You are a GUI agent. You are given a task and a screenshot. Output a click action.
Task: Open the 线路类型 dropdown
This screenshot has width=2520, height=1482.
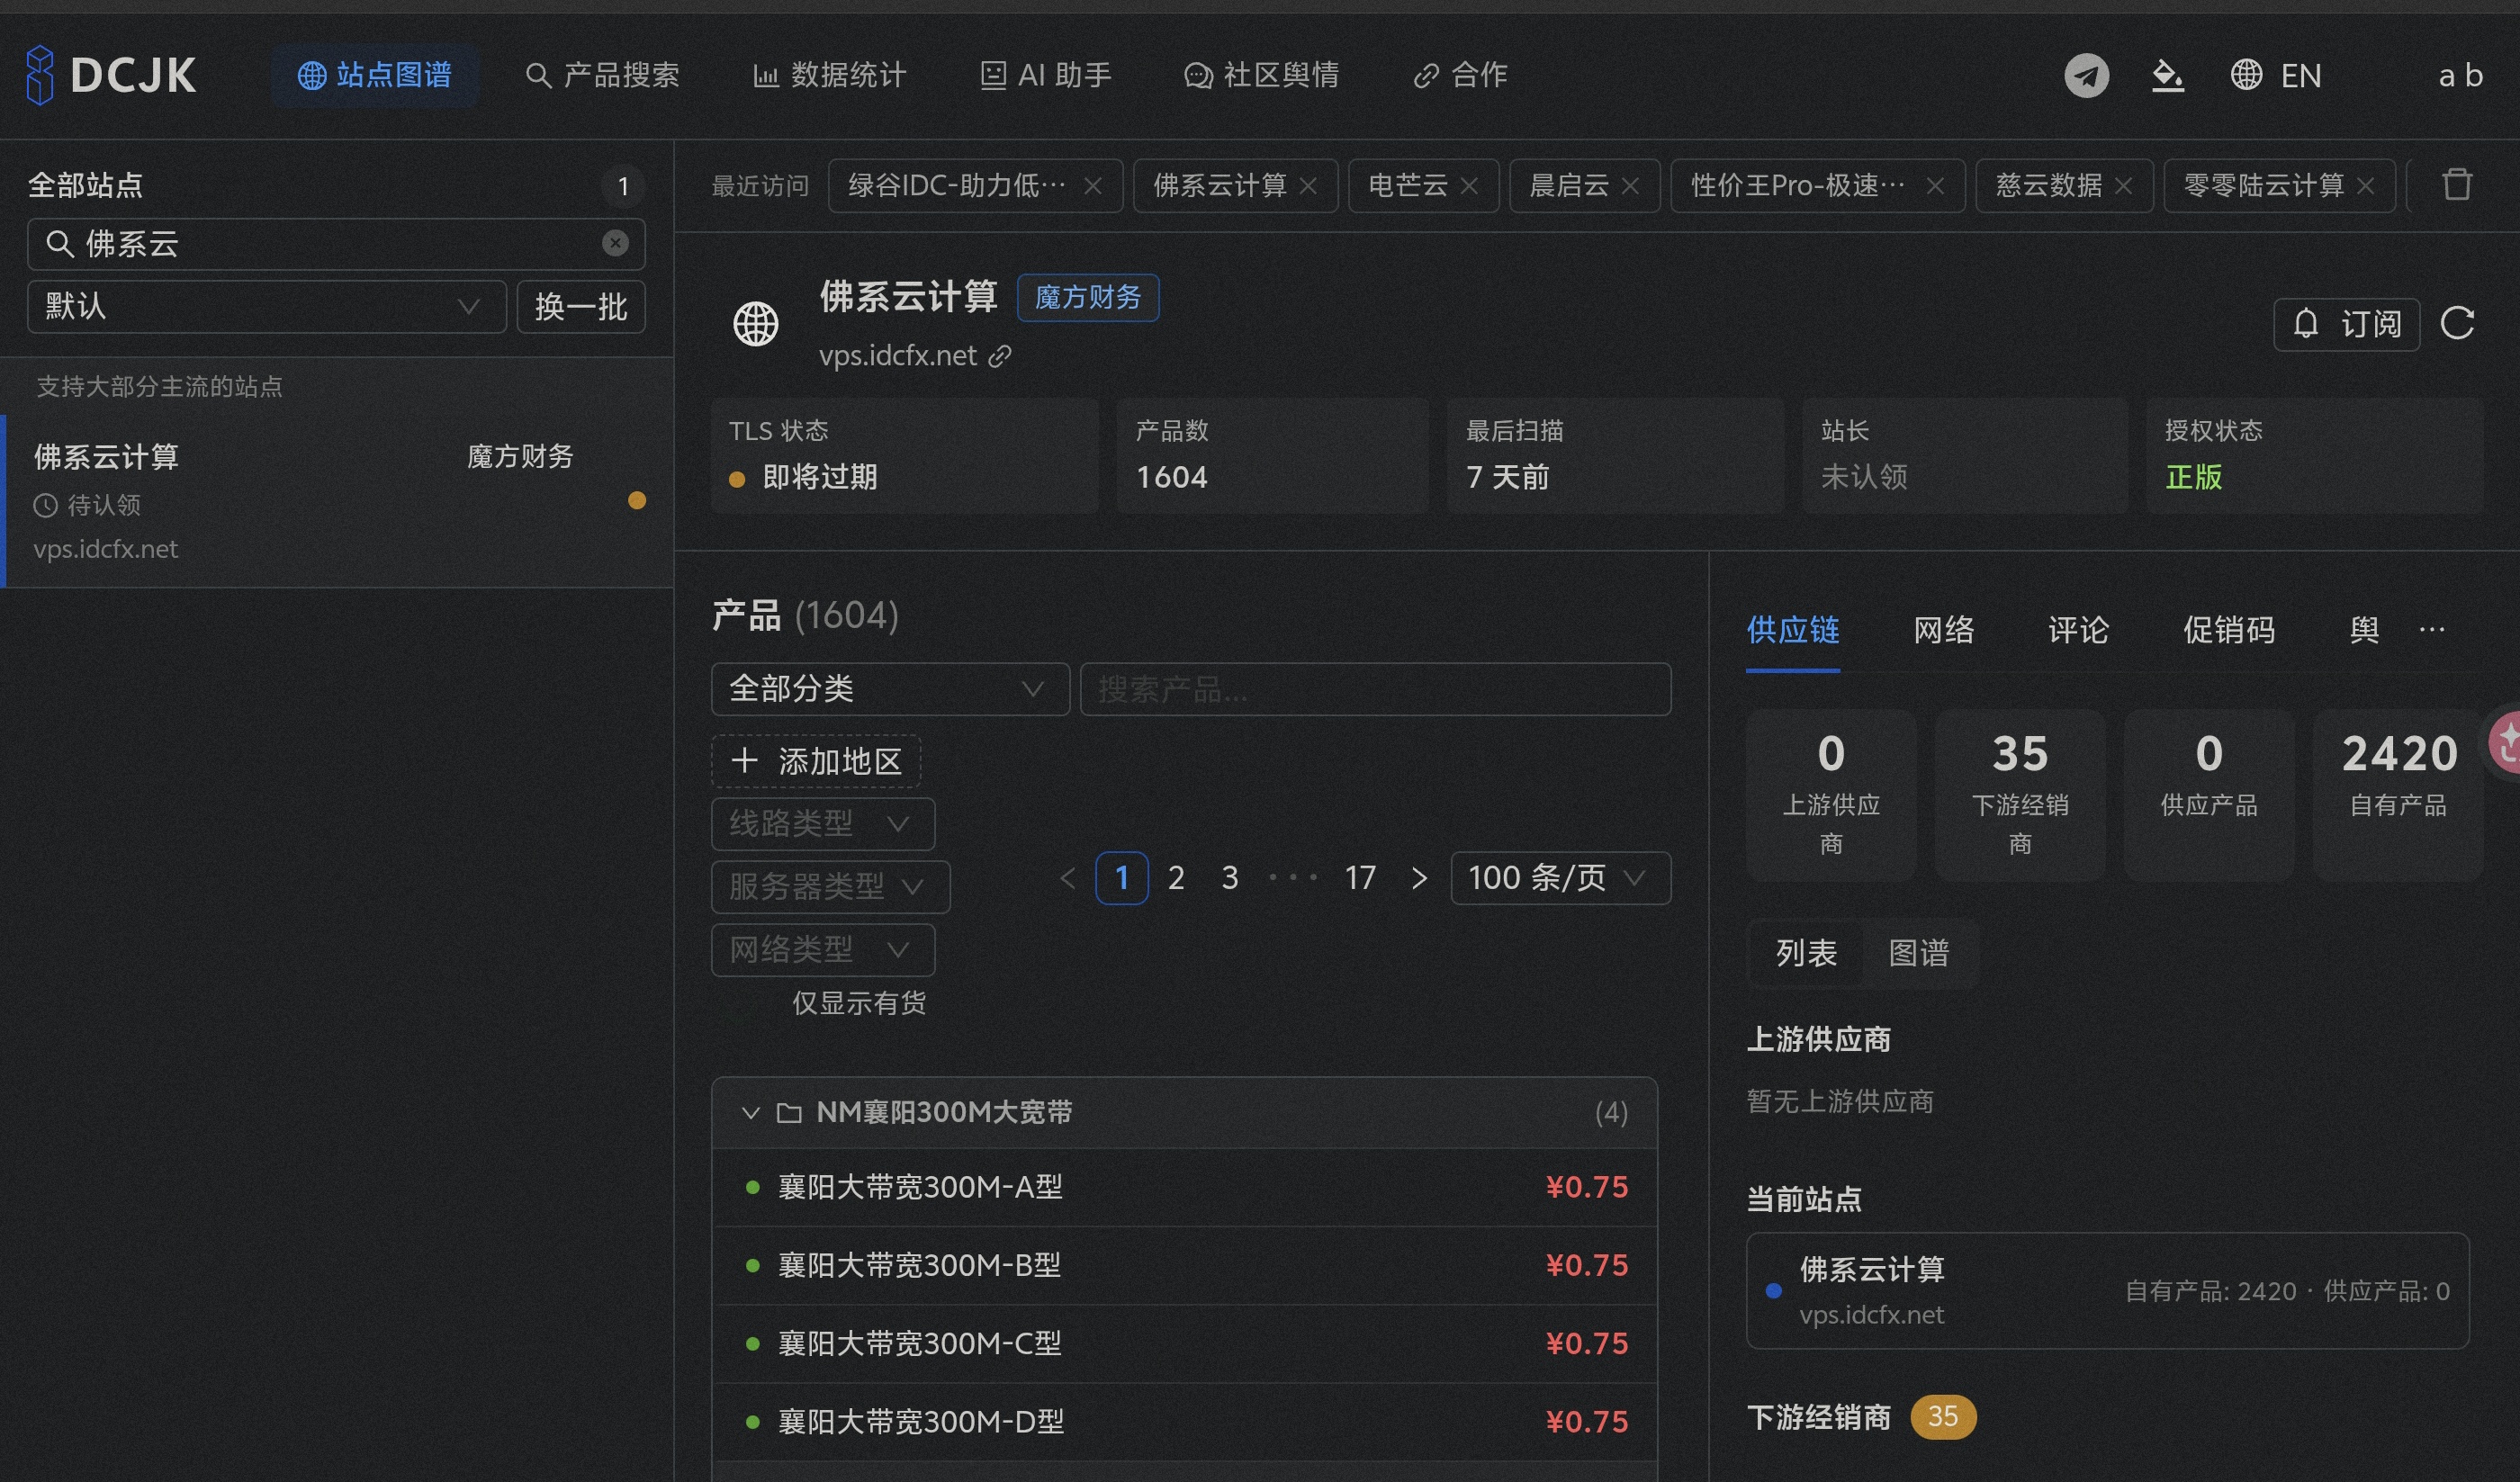tap(823, 824)
